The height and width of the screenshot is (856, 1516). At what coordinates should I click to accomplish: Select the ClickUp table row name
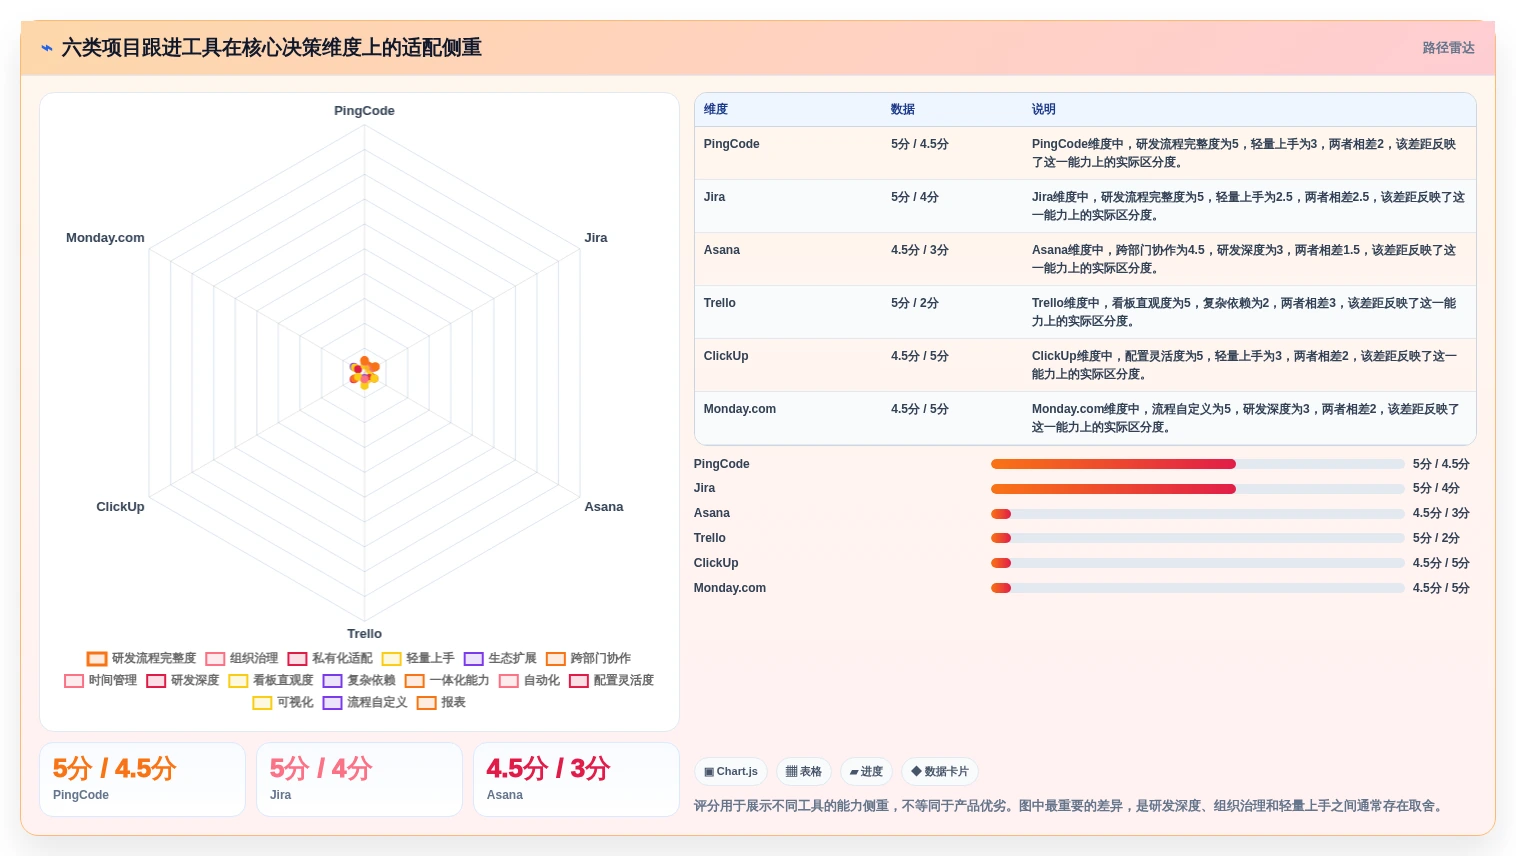(726, 356)
